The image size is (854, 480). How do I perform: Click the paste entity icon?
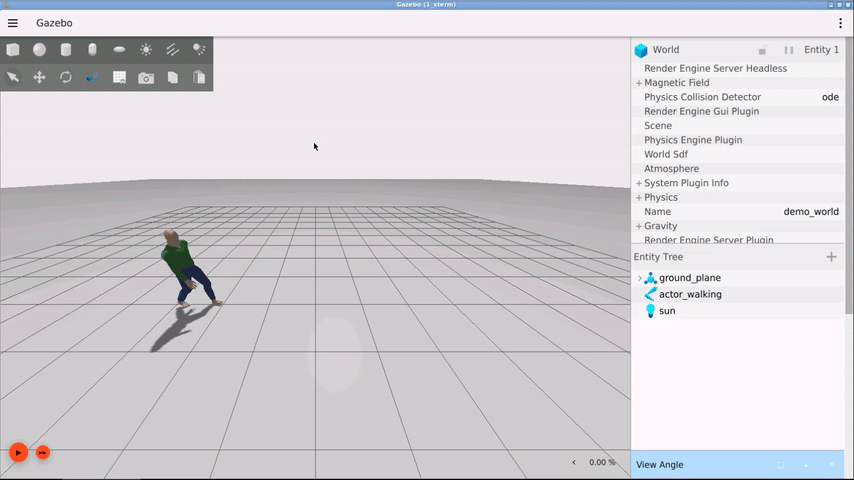pos(199,77)
